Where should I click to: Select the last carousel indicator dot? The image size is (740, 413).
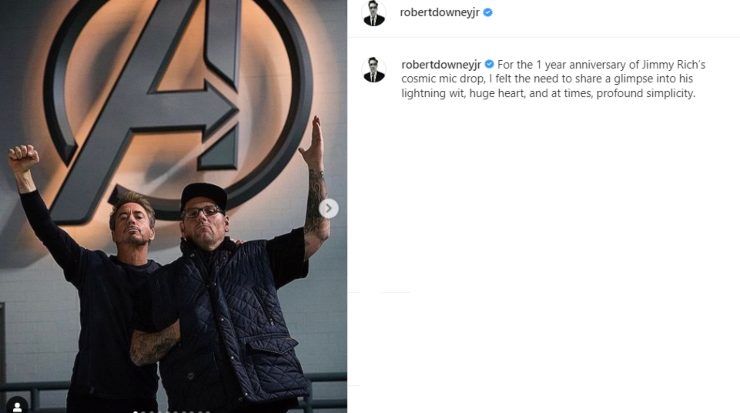(208, 412)
